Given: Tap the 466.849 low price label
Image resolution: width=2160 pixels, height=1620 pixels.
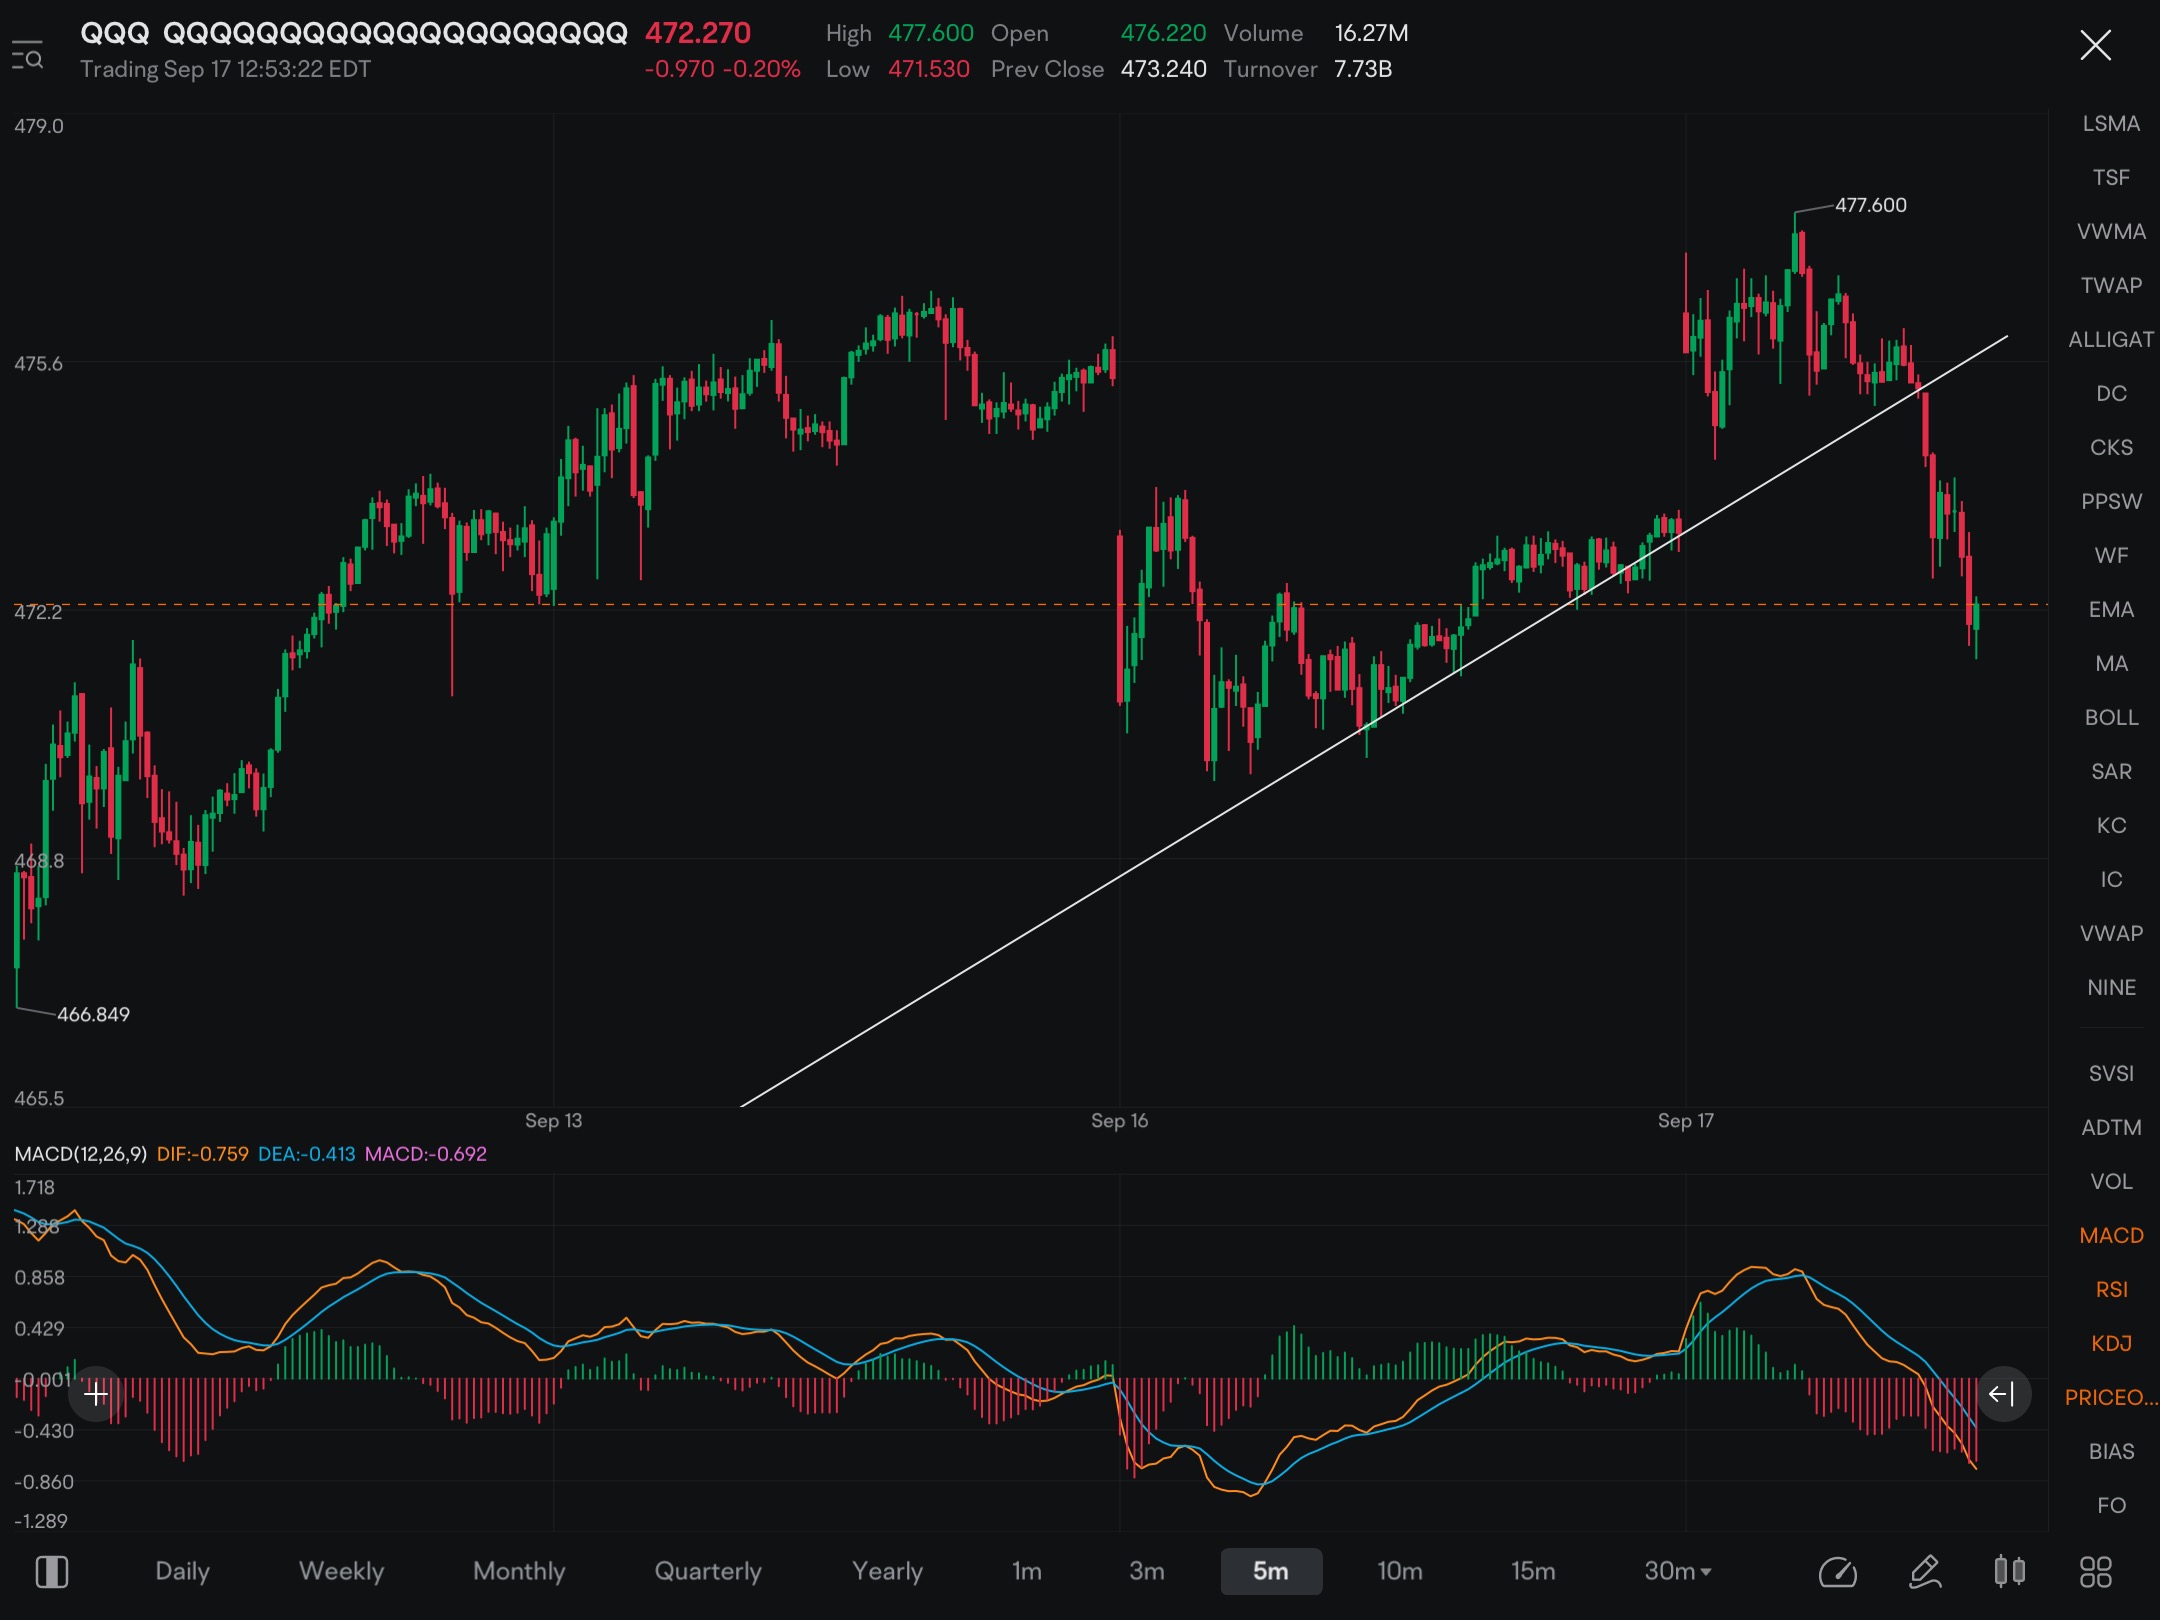Looking at the screenshot, I should pyautogui.click(x=93, y=1014).
